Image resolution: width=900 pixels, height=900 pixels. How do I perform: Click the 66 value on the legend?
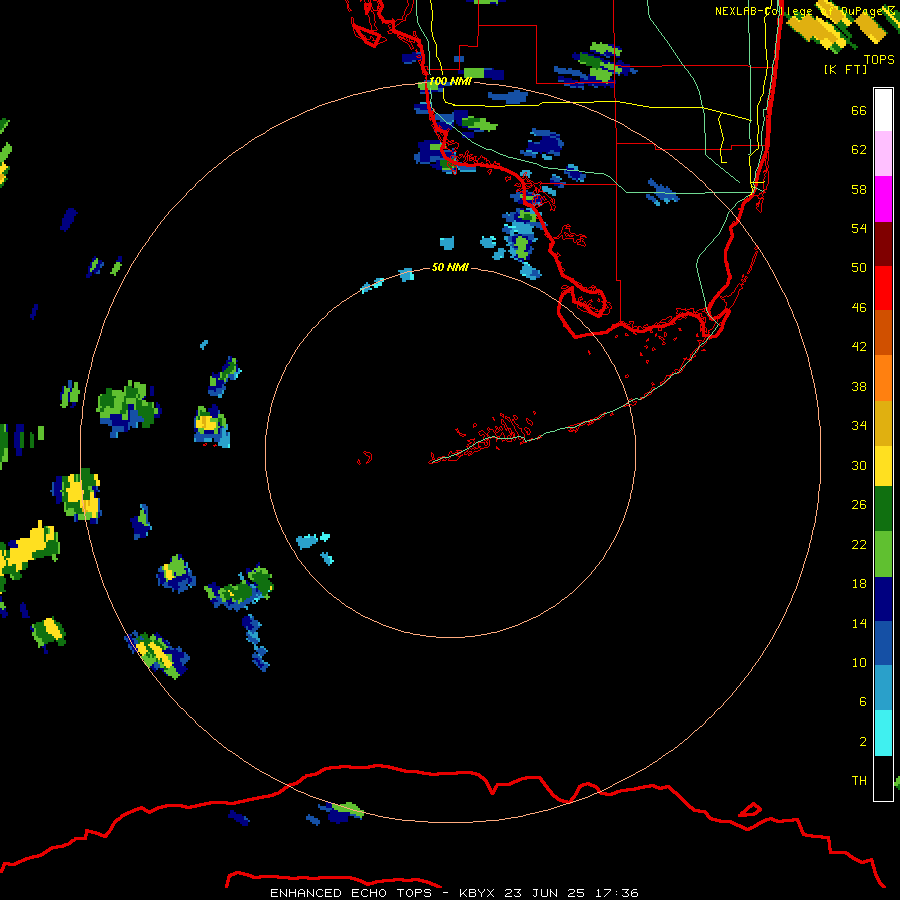click(x=859, y=111)
